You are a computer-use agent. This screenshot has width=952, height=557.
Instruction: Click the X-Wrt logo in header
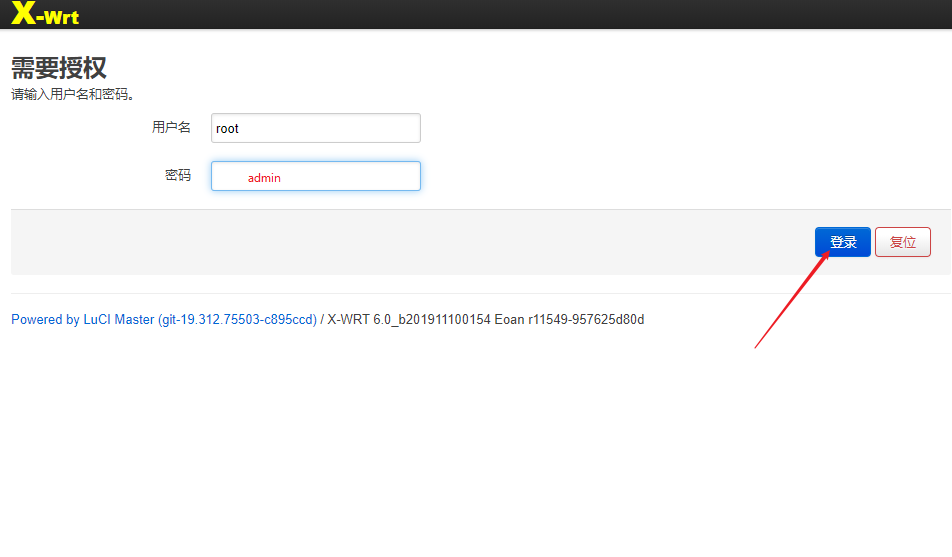pyautogui.click(x=45, y=13)
